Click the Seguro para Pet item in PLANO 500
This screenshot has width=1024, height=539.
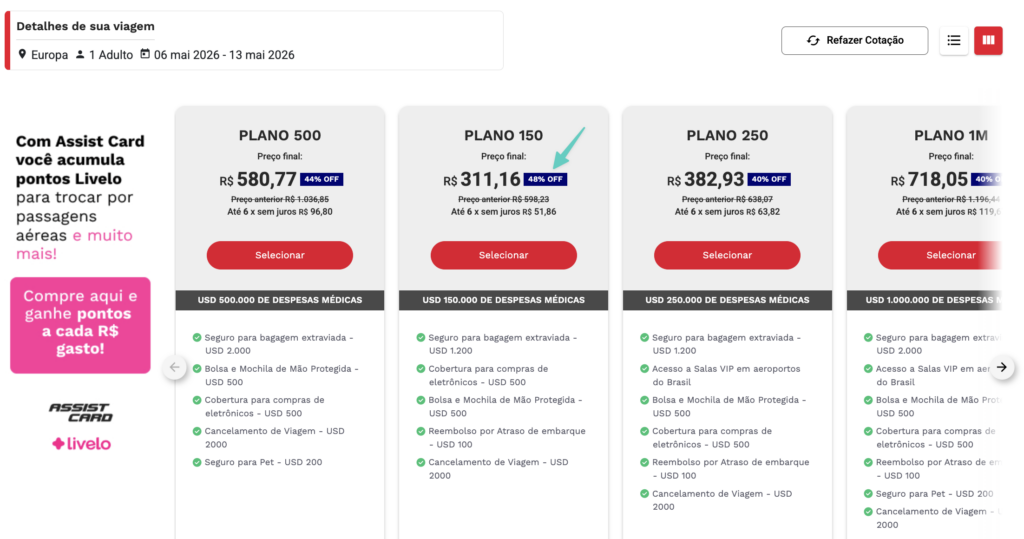click(x=251, y=462)
